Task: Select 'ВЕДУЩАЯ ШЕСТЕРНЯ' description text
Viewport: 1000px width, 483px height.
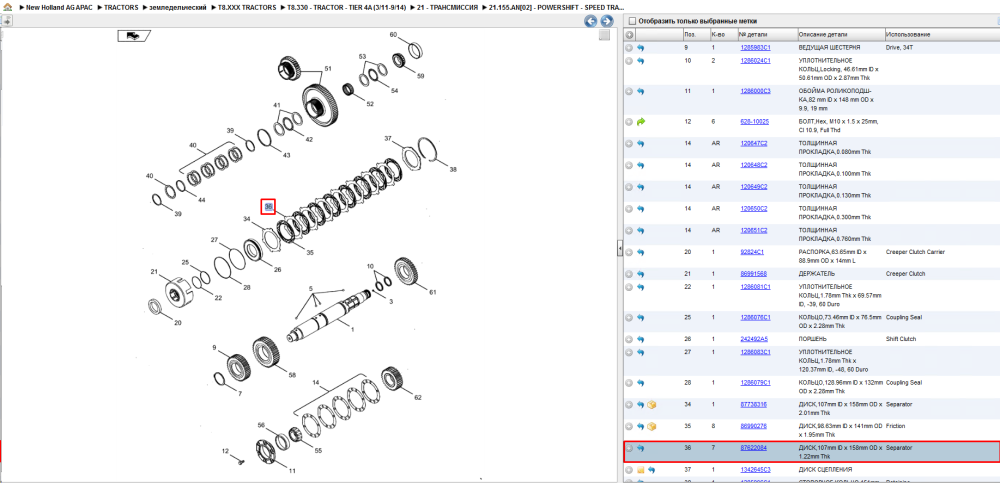Action: (x=829, y=47)
